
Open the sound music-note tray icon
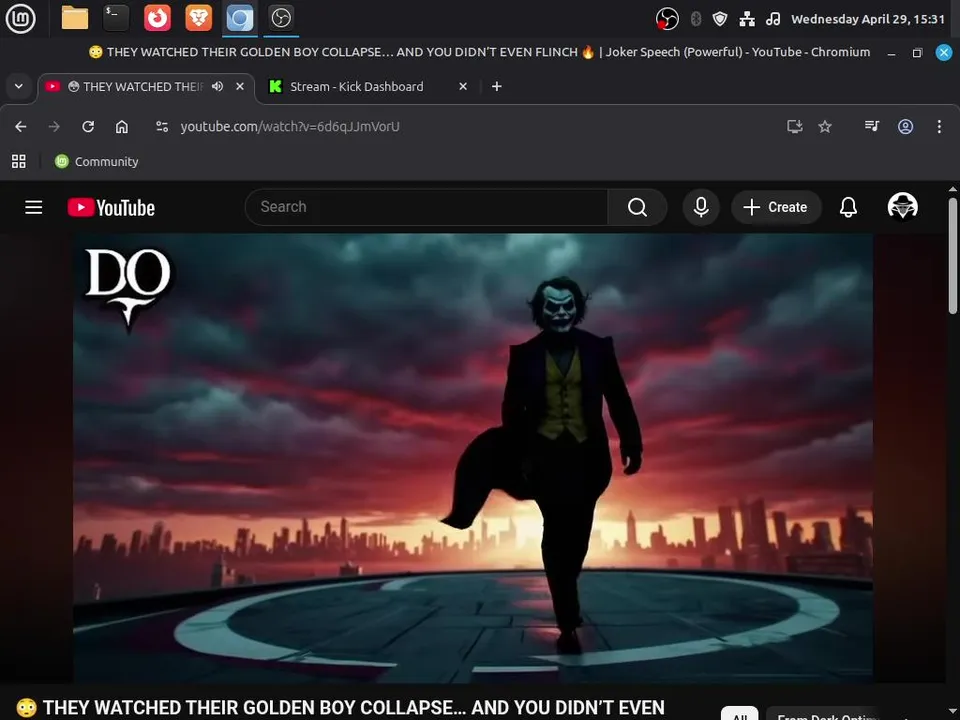point(773,19)
